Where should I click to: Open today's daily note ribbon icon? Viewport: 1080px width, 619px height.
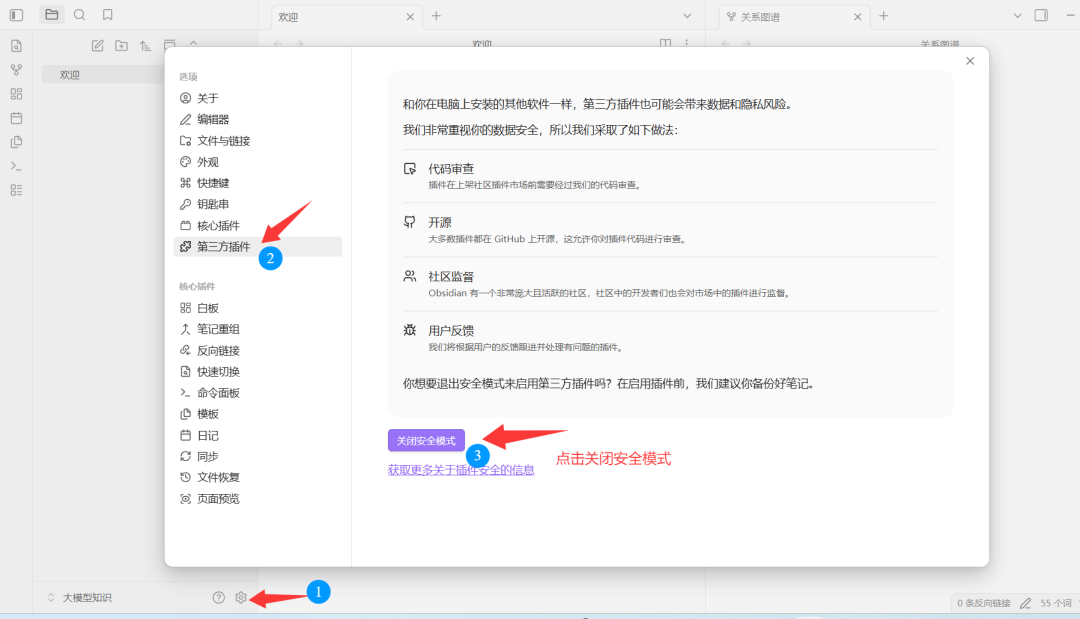17,118
